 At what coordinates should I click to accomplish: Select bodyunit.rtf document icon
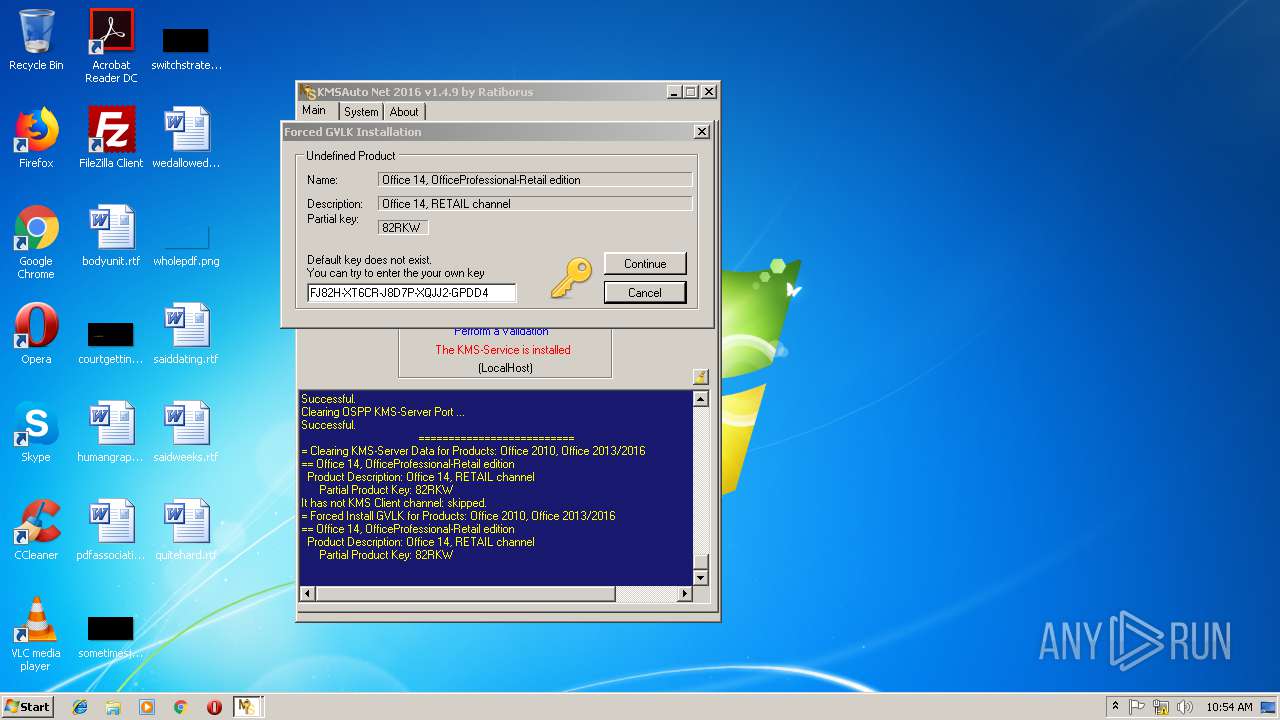pyautogui.click(x=111, y=236)
